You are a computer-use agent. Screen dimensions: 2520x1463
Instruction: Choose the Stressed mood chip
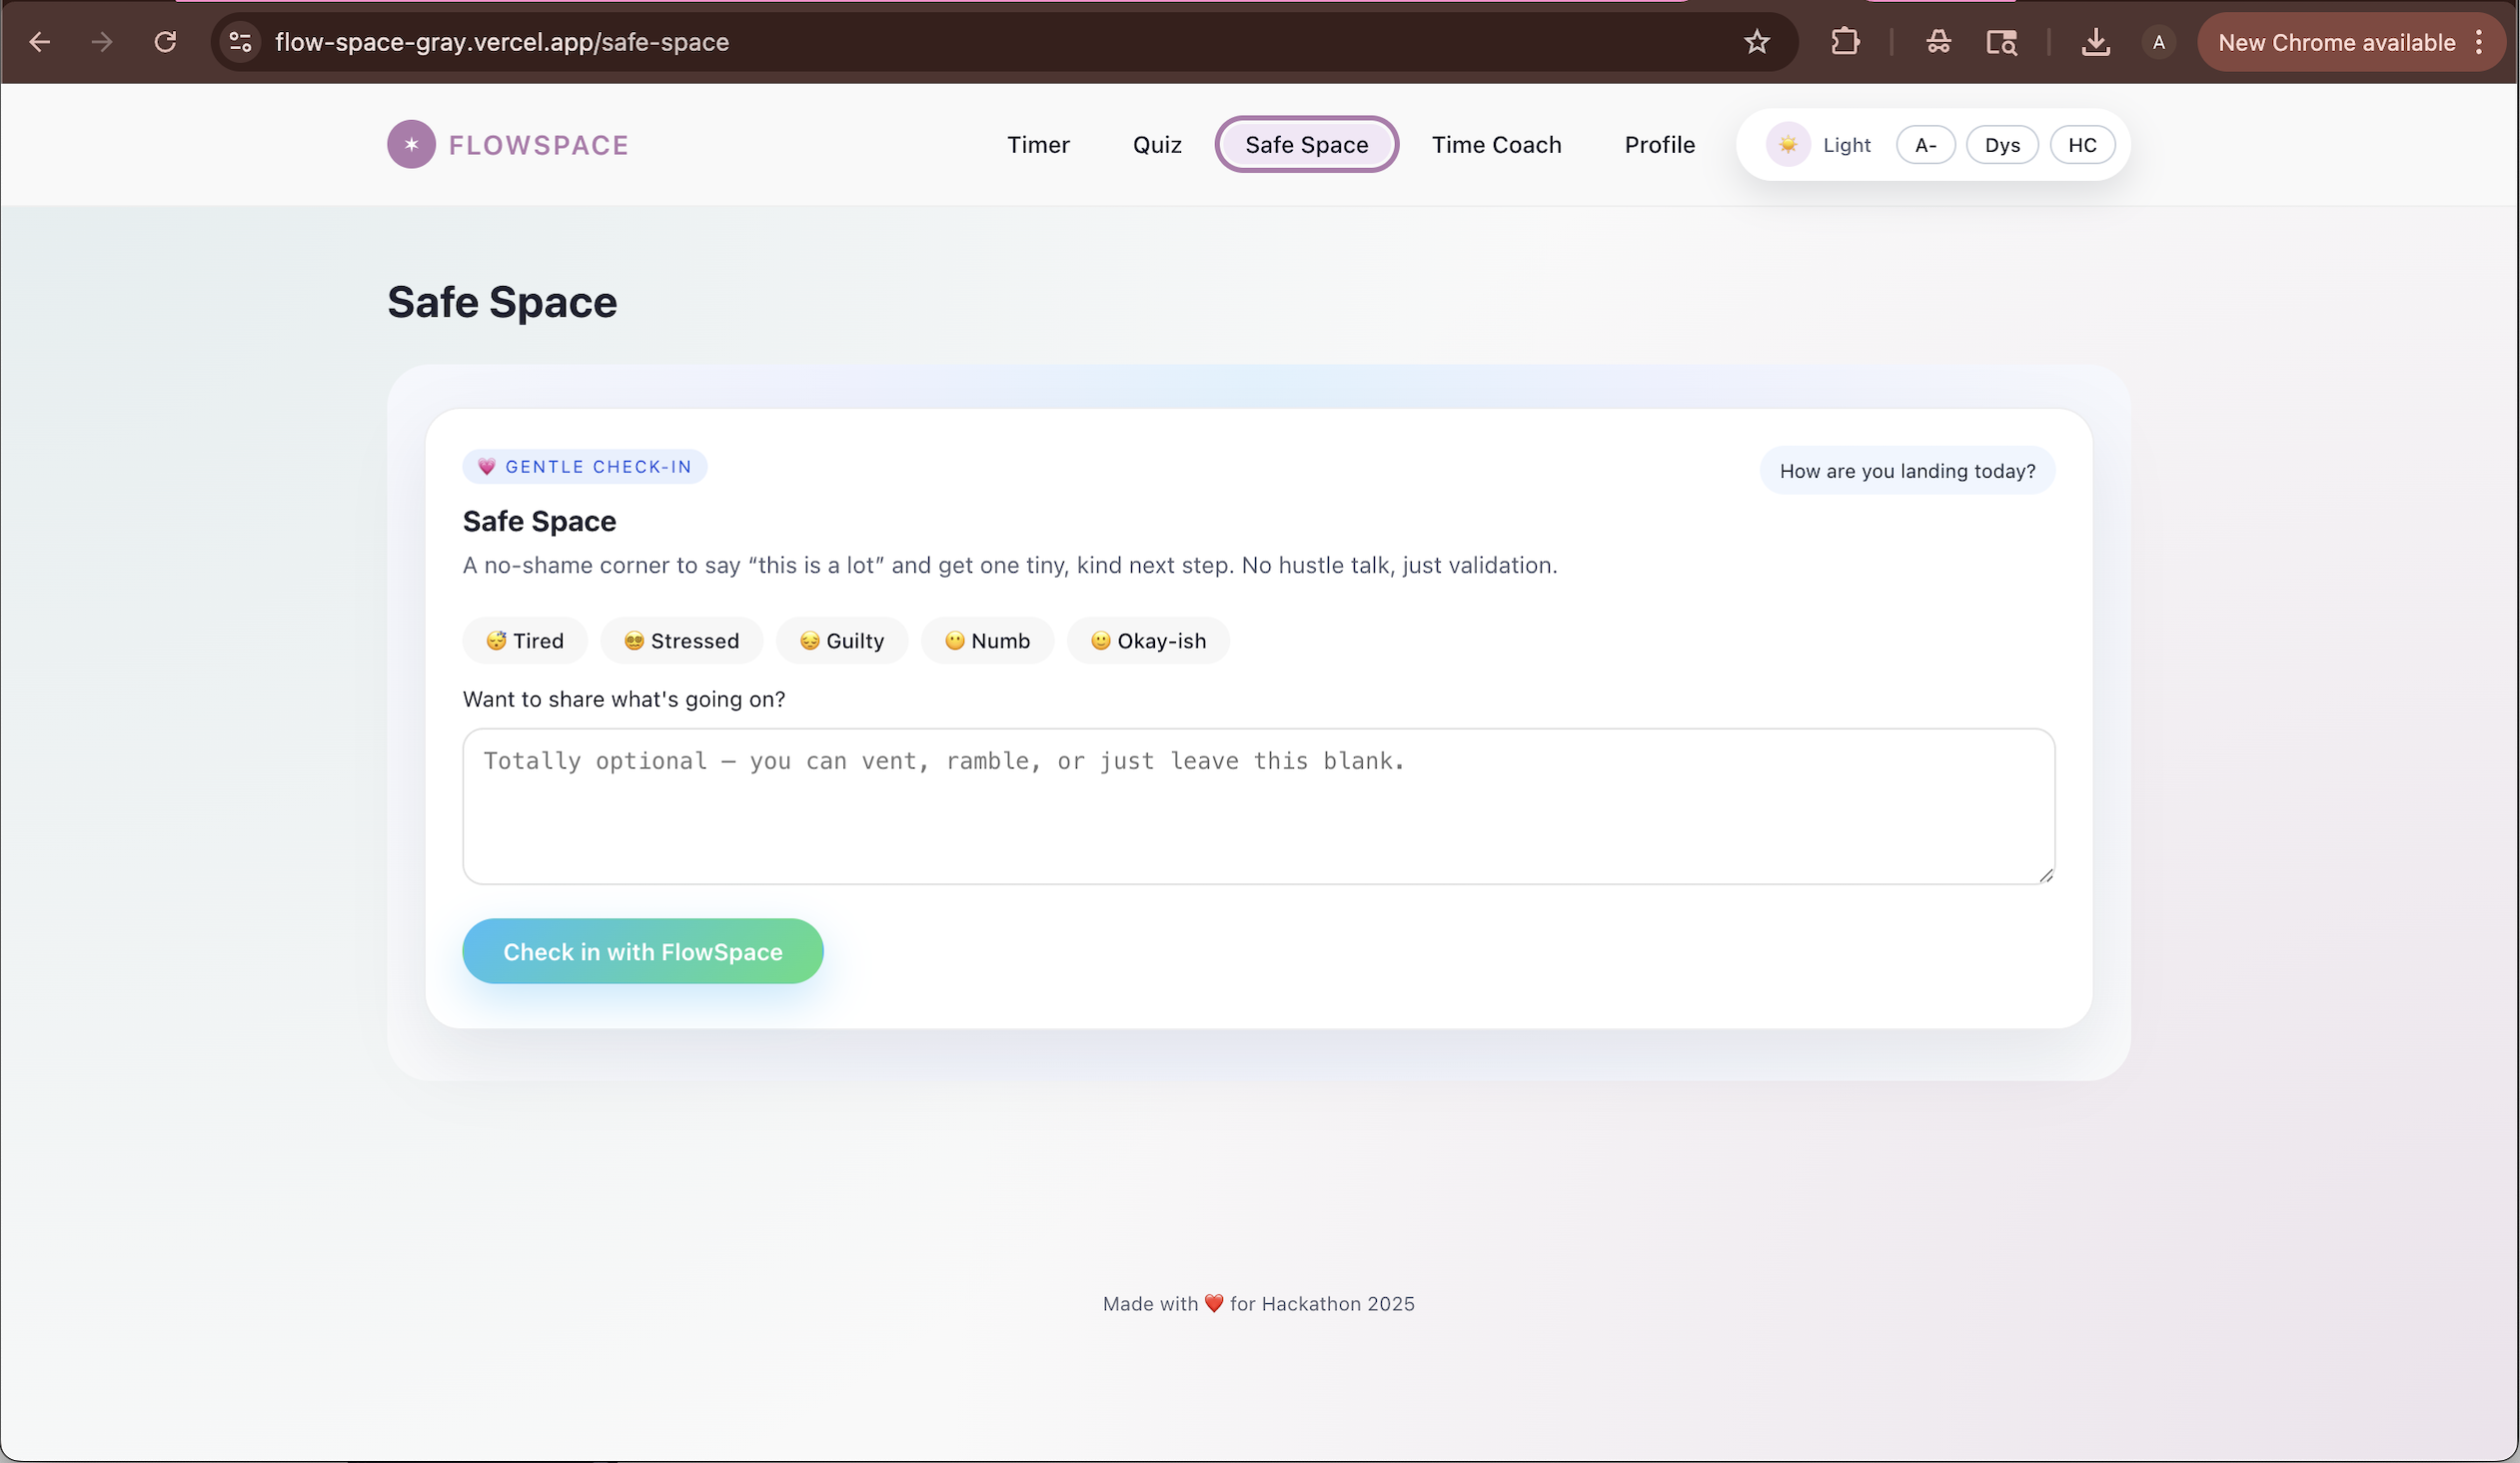pyautogui.click(x=681, y=641)
